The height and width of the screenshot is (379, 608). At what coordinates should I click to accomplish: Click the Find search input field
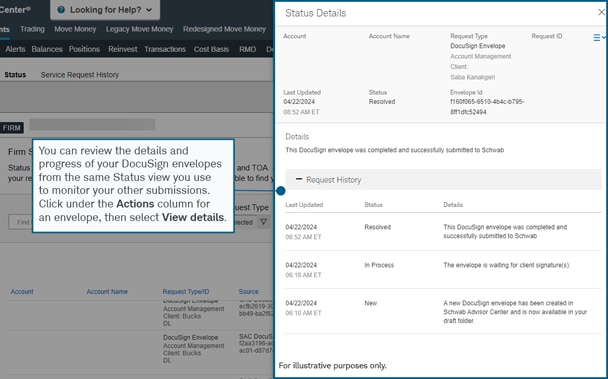pyautogui.click(x=20, y=222)
